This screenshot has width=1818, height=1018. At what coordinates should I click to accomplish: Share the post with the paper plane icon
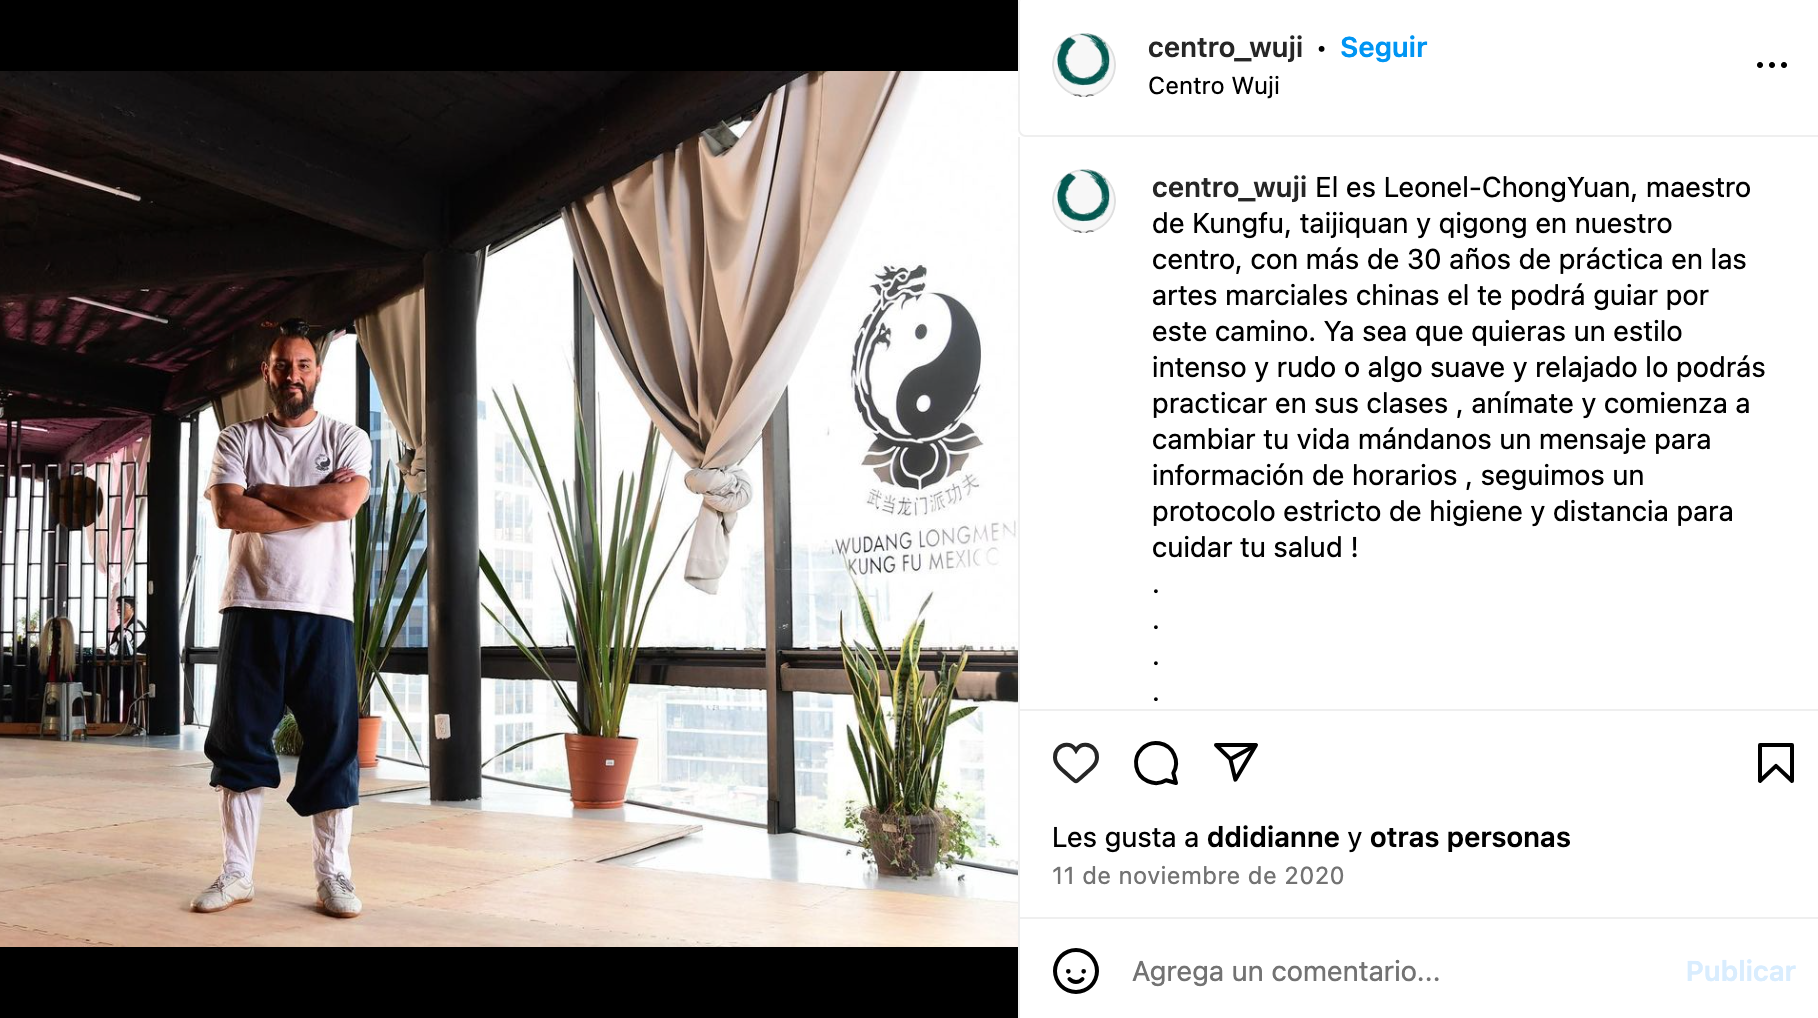[x=1236, y=762]
